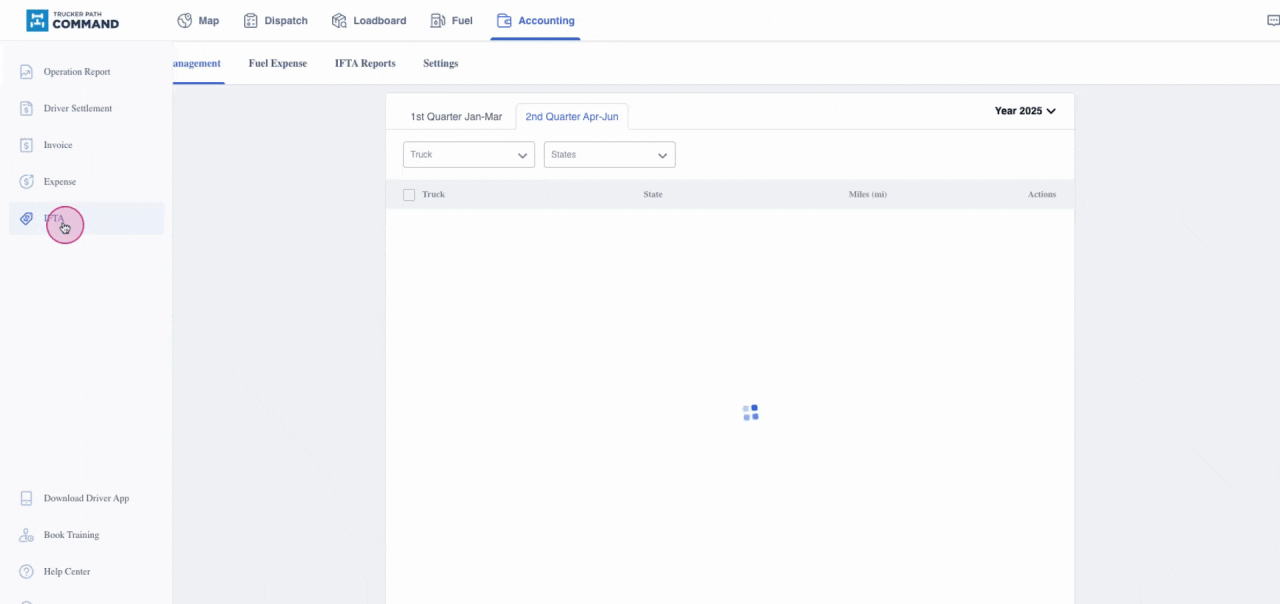The image size is (1280, 604).
Task: Click the message icon at top right
Action: tap(1273, 20)
